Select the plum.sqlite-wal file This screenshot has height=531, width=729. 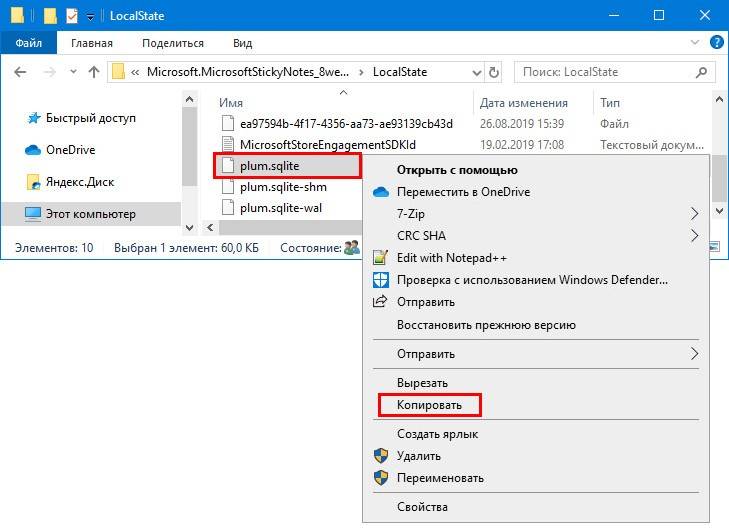(x=281, y=208)
